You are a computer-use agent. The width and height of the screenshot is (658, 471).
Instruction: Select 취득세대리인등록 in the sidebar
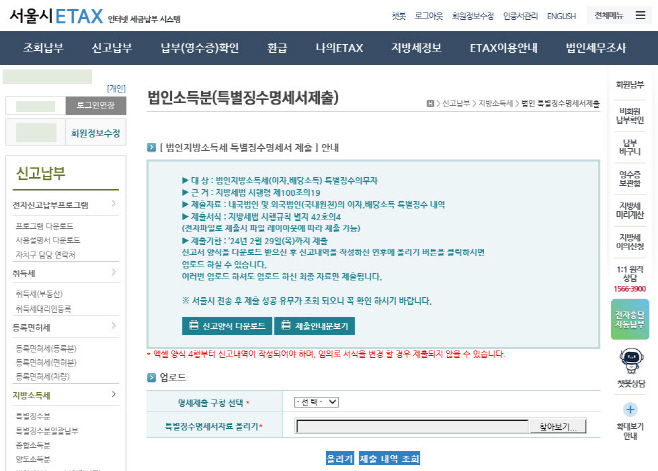[43, 309]
